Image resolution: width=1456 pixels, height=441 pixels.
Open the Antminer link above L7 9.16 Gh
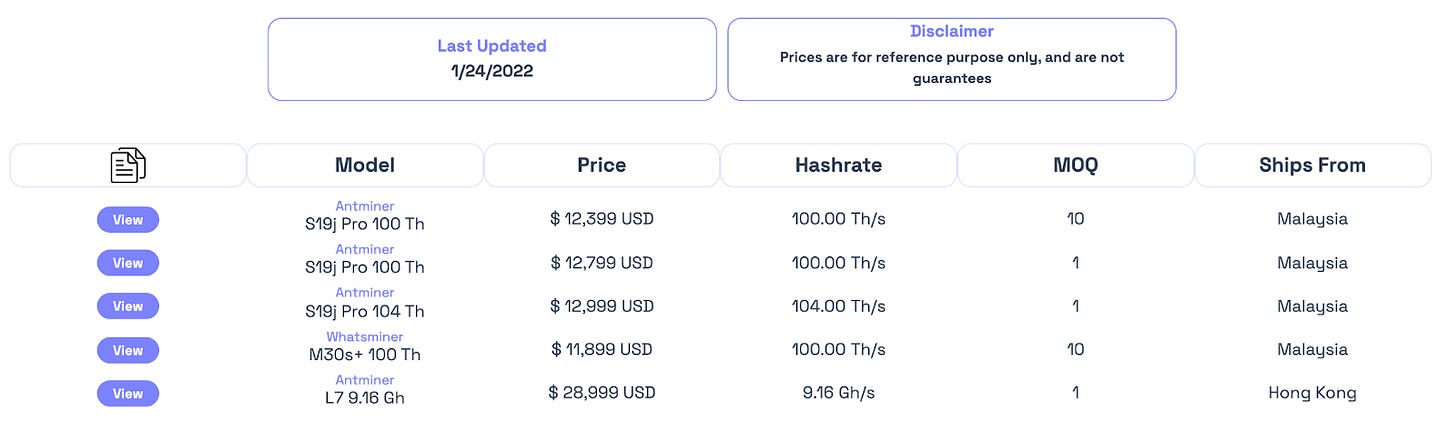[365, 380]
